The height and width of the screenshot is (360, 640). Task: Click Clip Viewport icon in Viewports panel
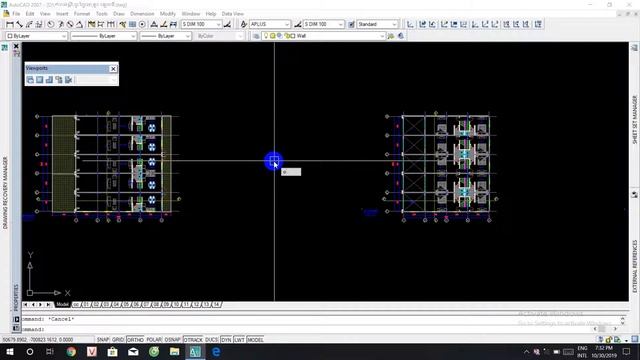[x=69, y=80]
